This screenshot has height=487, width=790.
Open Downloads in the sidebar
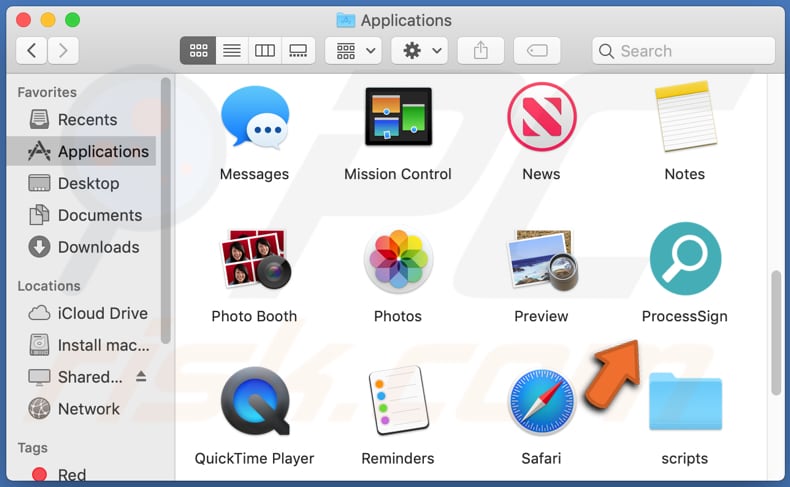pos(82,247)
